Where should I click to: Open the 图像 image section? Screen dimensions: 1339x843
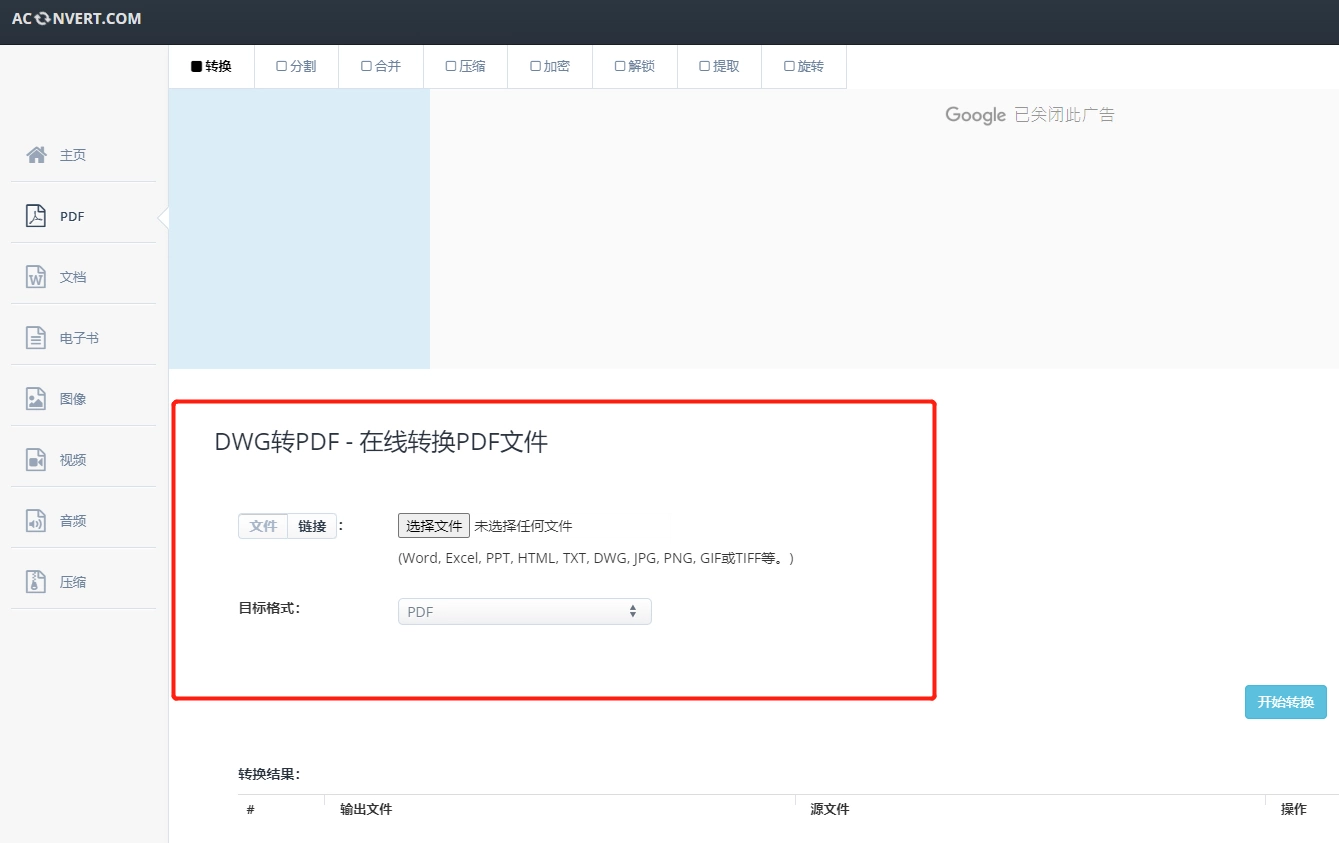coord(73,399)
